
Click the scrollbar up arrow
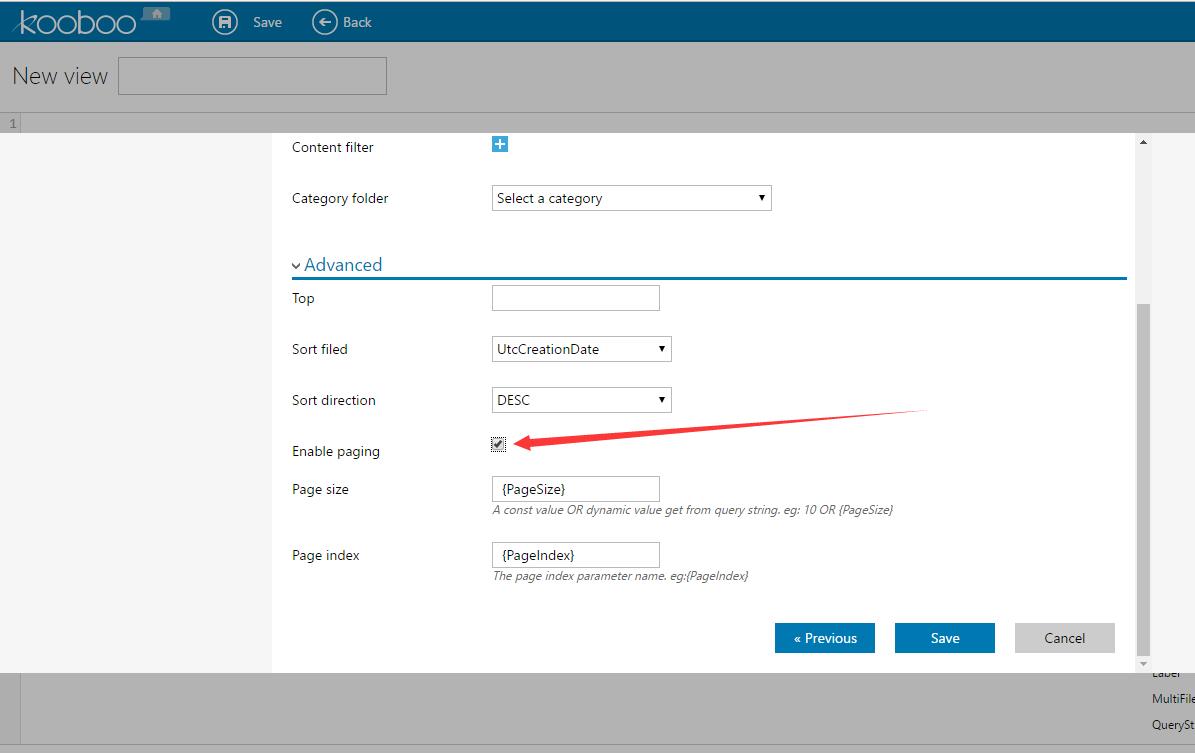click(x=1143, y=143)
